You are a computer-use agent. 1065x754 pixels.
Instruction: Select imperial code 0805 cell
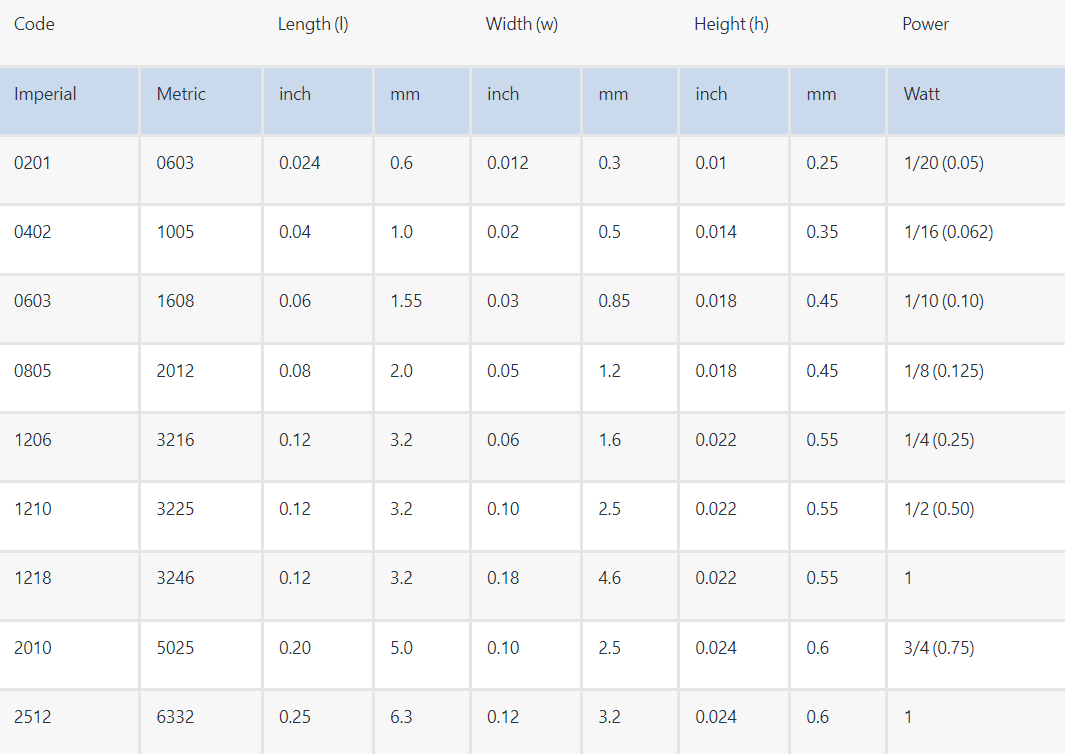tap(33, 371)
